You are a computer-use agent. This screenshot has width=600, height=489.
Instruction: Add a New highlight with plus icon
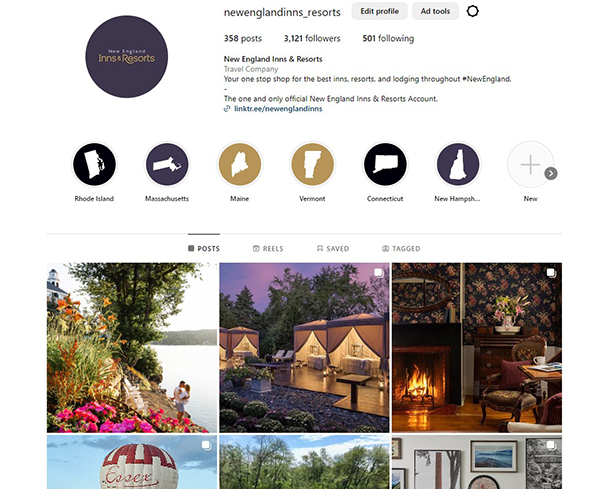530,165
